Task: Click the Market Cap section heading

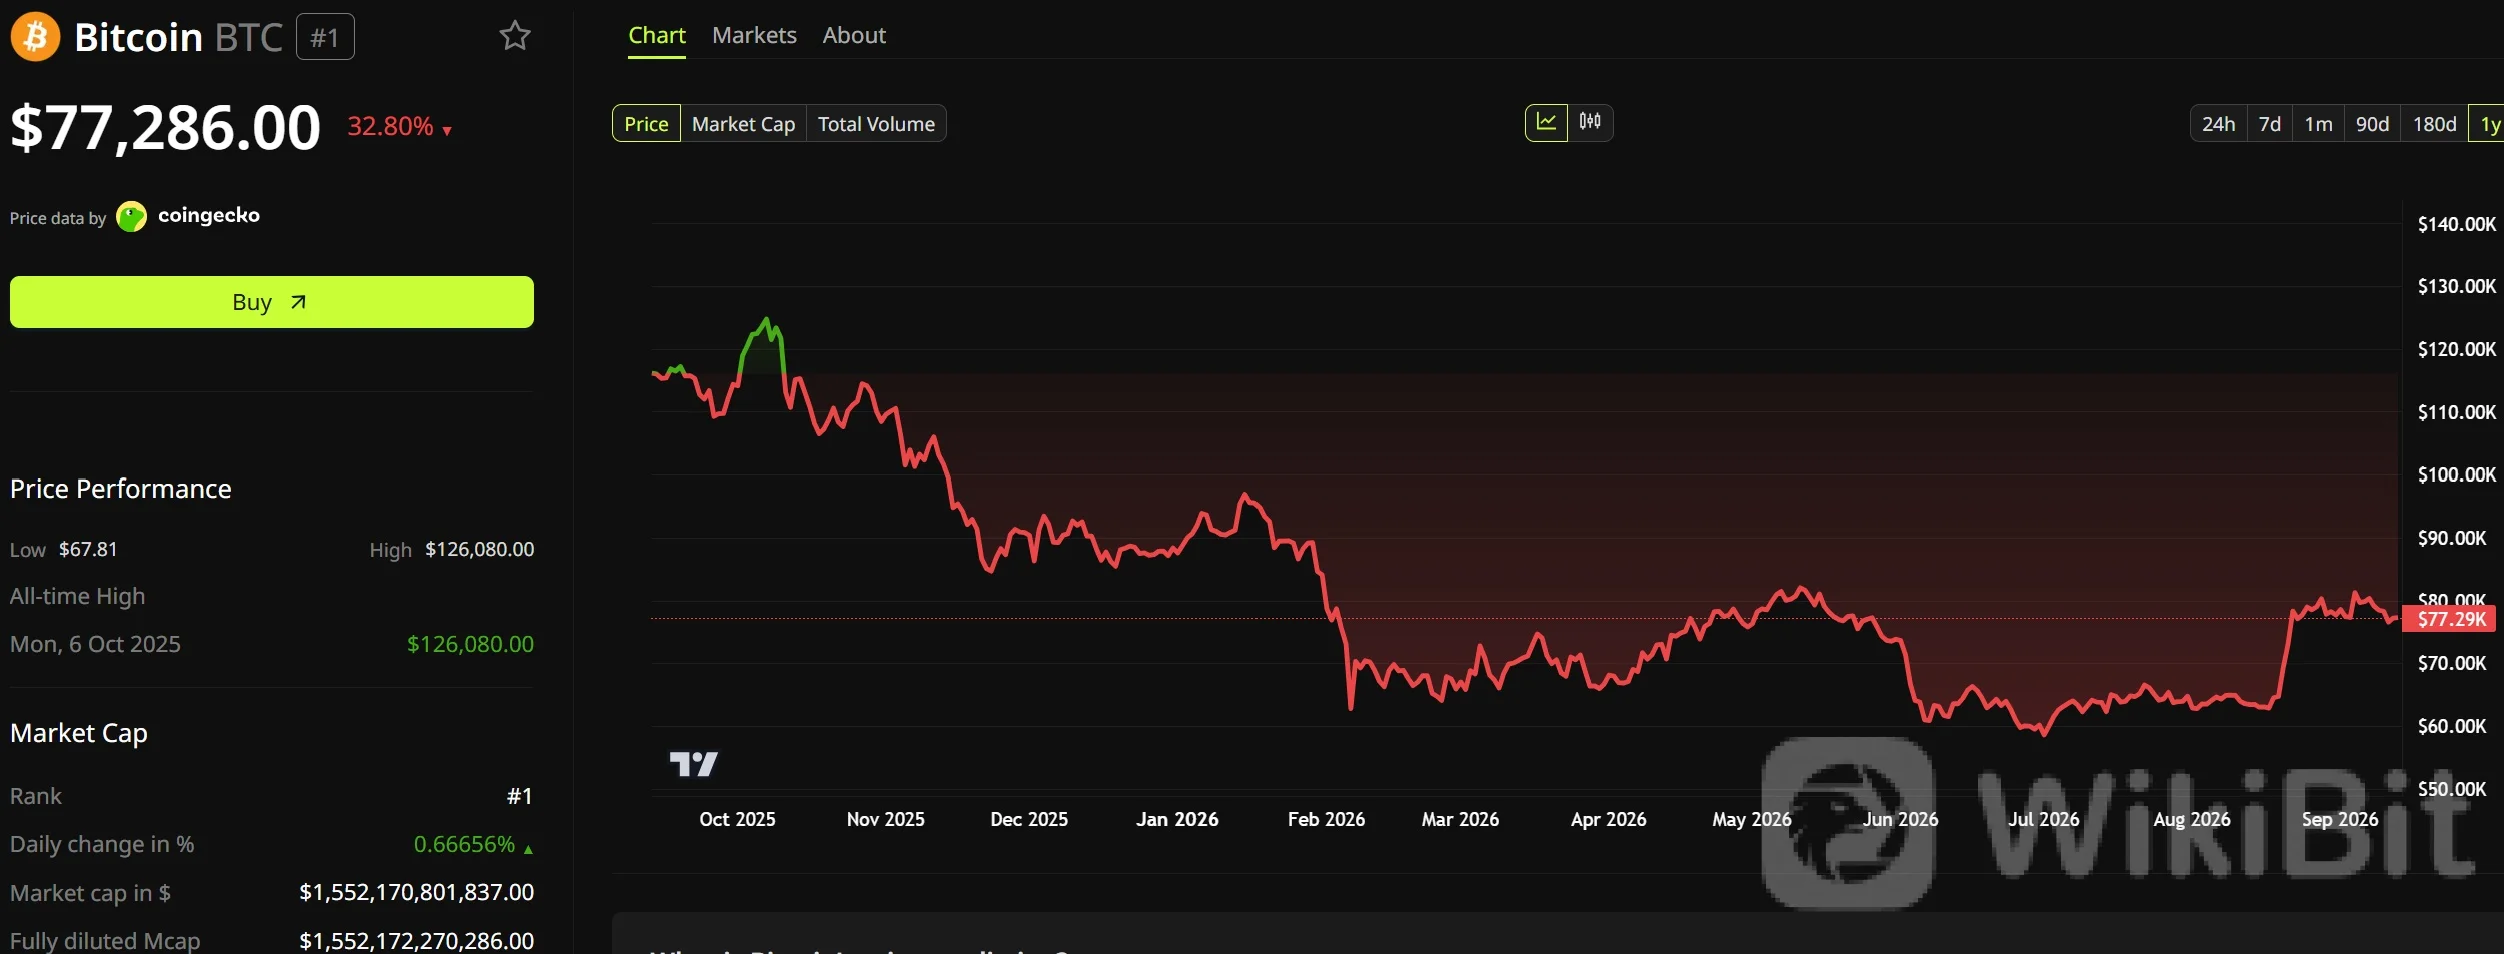Action: pyautogui.click(x=79, y=733)
